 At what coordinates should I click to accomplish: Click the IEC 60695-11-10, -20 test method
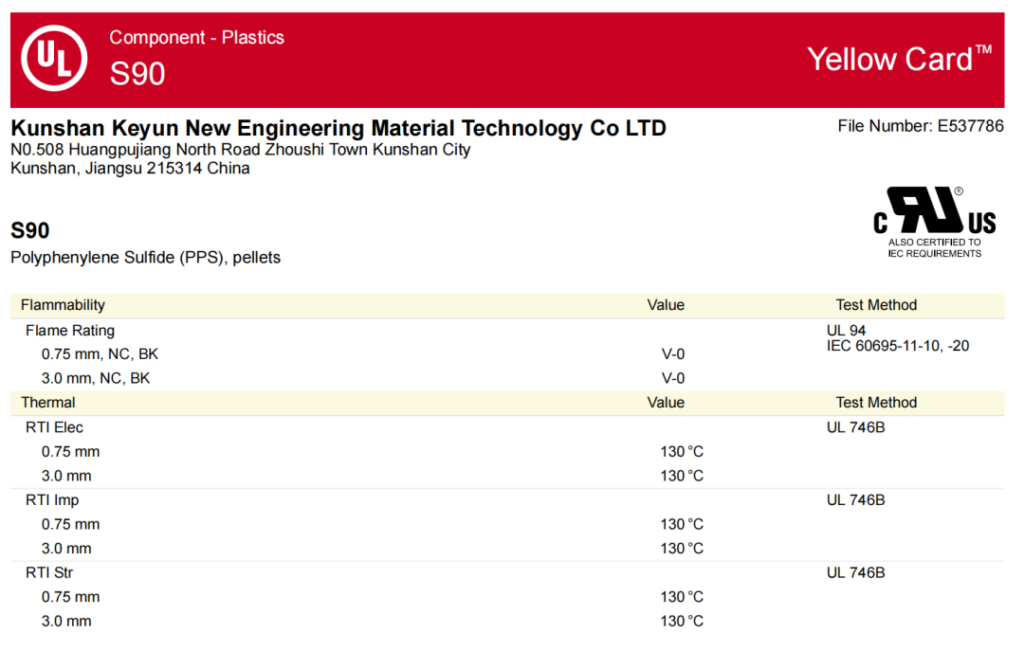point(897,346)
